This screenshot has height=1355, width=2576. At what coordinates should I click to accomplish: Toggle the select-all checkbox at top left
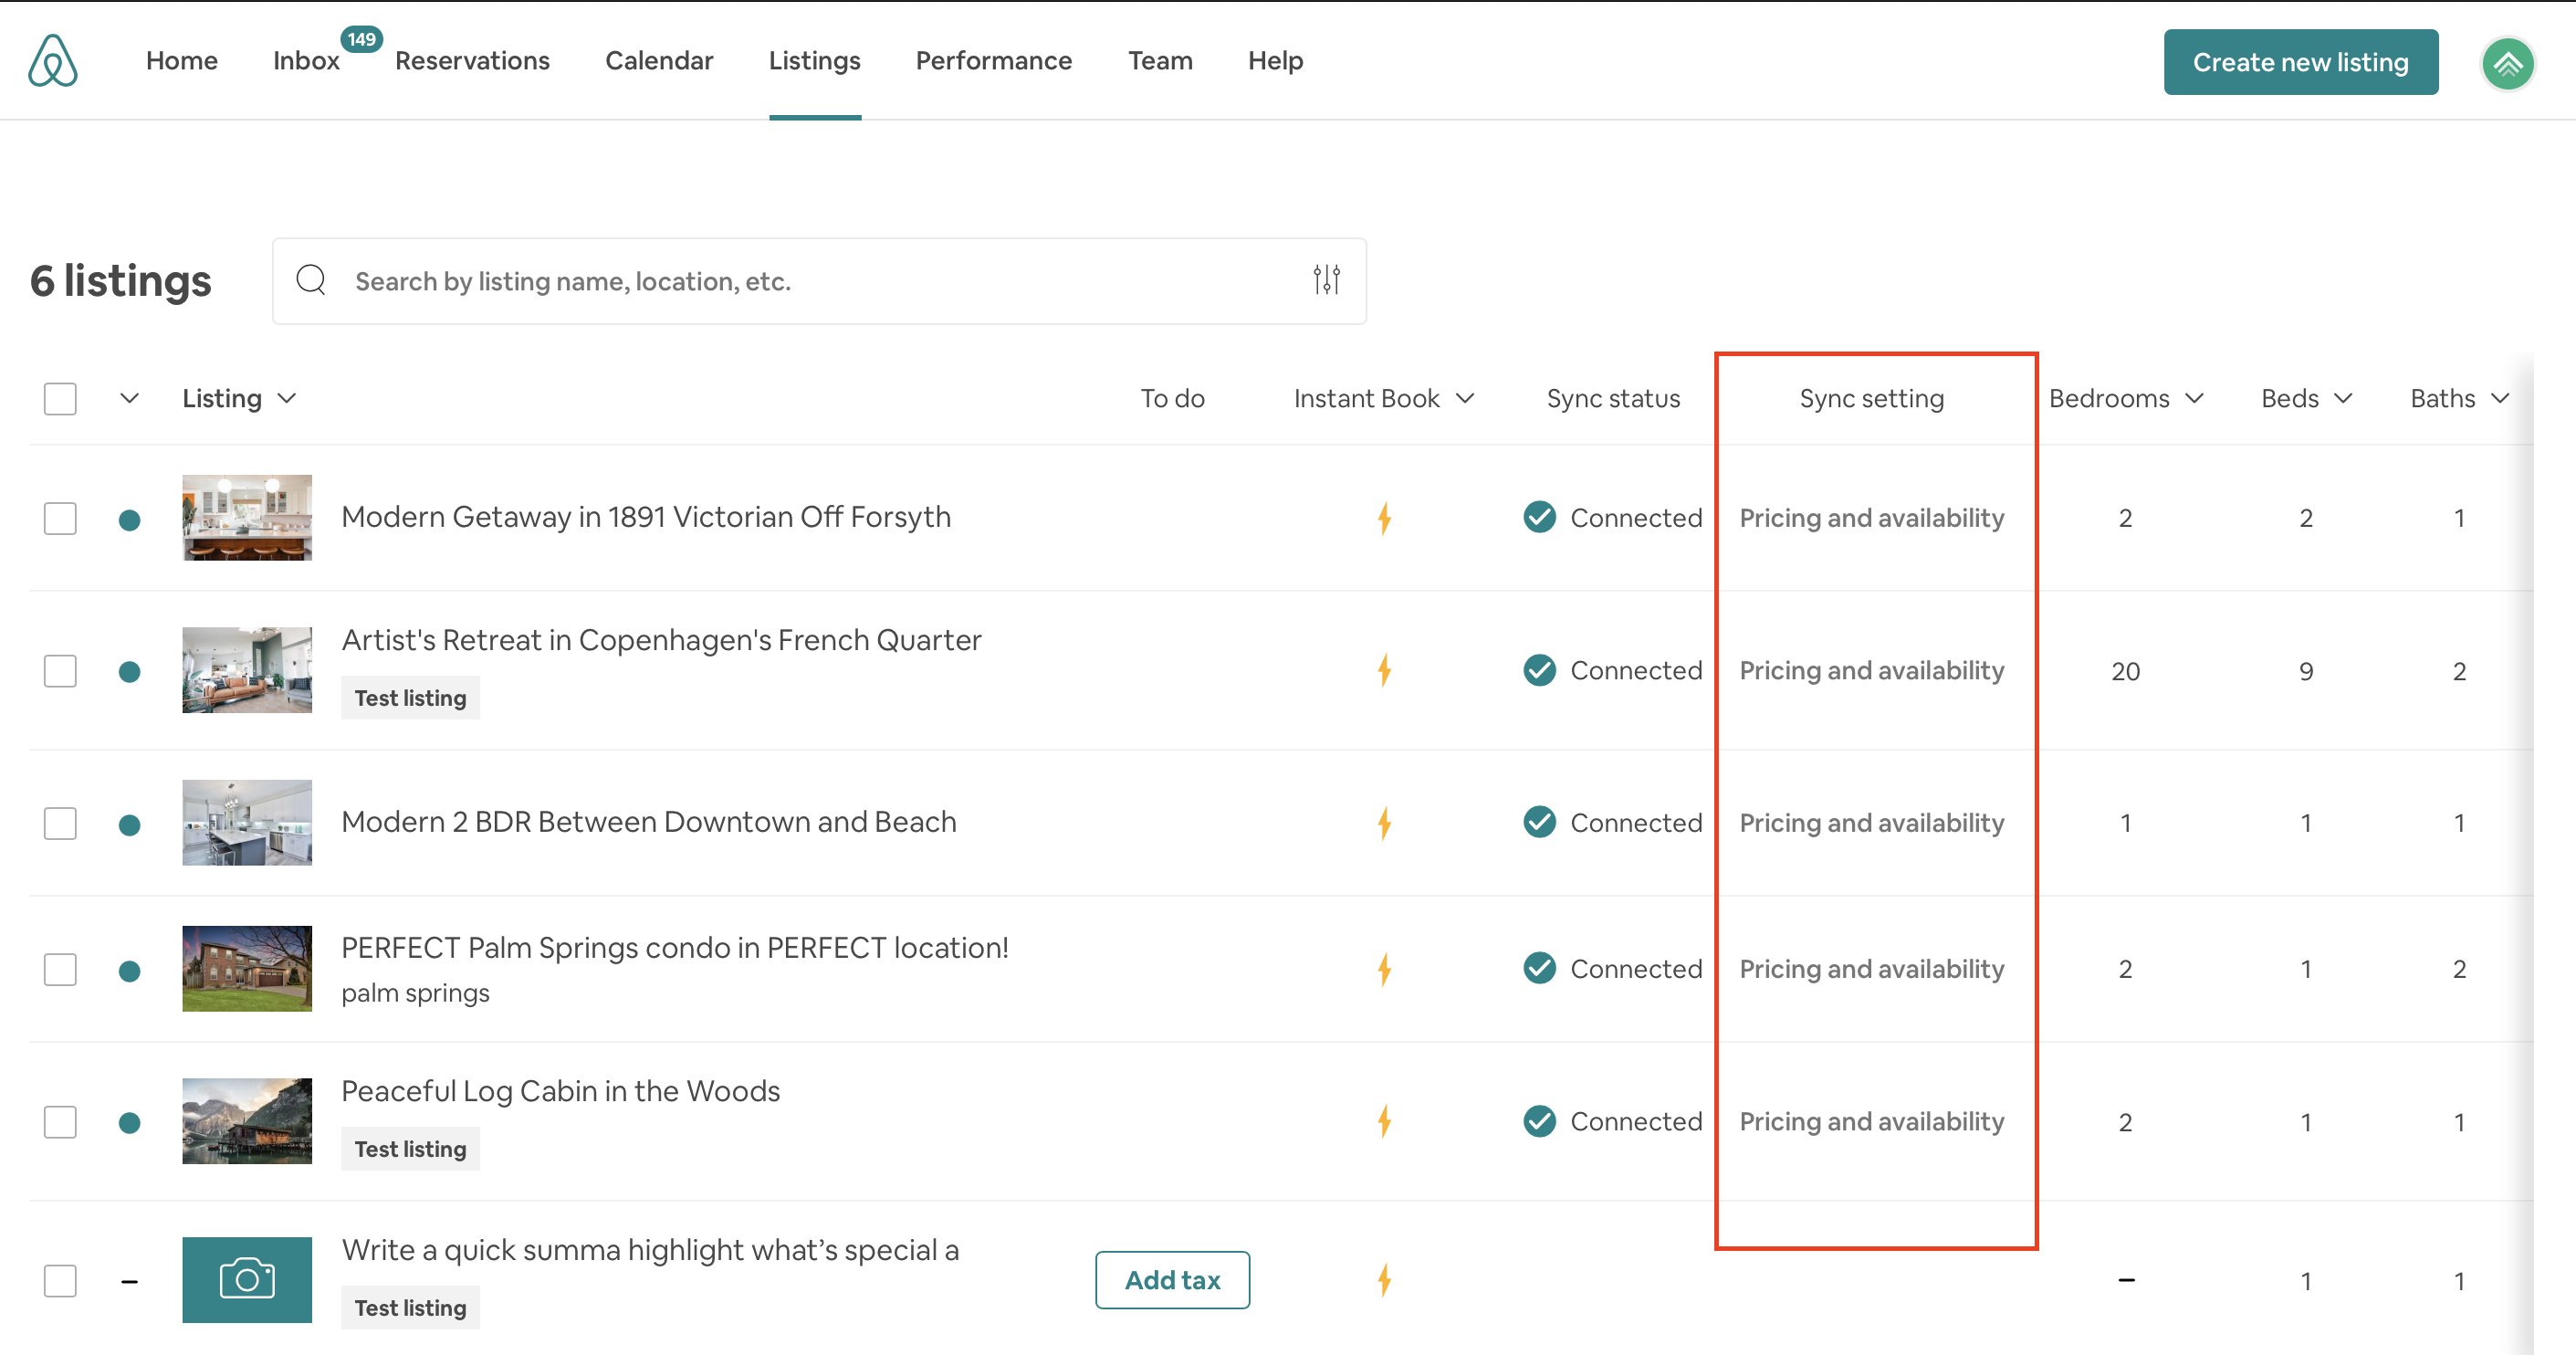[x=59, y=399]
